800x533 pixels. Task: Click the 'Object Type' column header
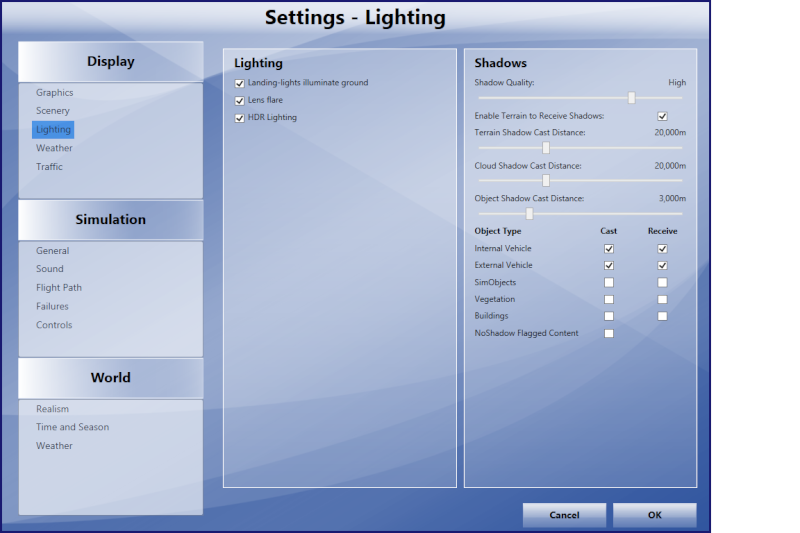[x=498, y=231]
